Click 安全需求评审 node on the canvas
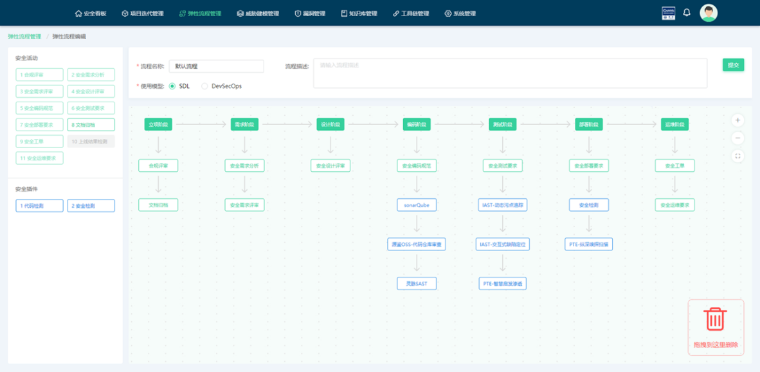Image resolution: width=760 pixels, height=372 pixels. [244, 205]
